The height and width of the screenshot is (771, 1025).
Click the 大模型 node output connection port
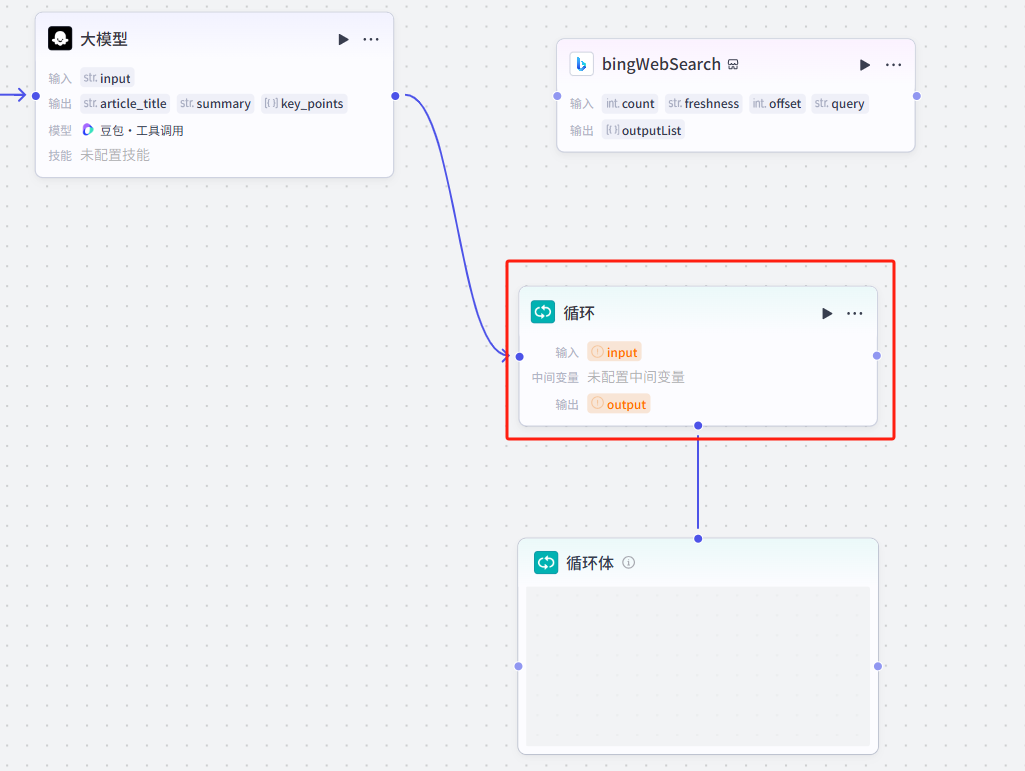(395, 96)
